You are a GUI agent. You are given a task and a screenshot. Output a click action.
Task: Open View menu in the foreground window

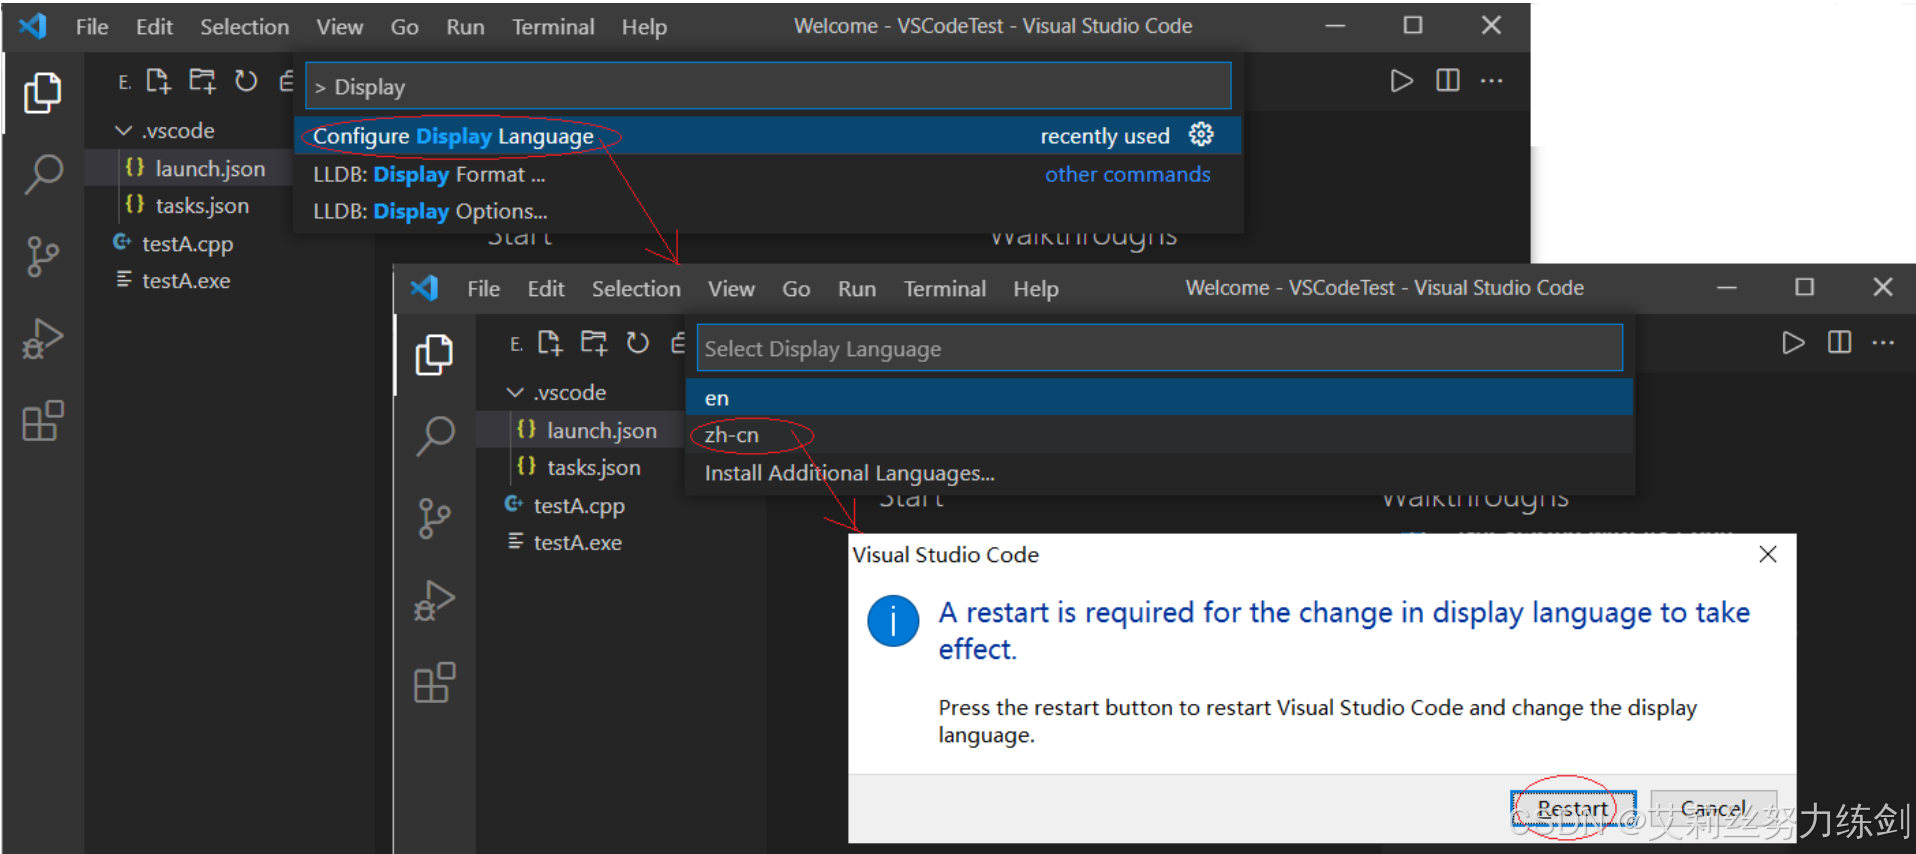(x=732, y=289)
